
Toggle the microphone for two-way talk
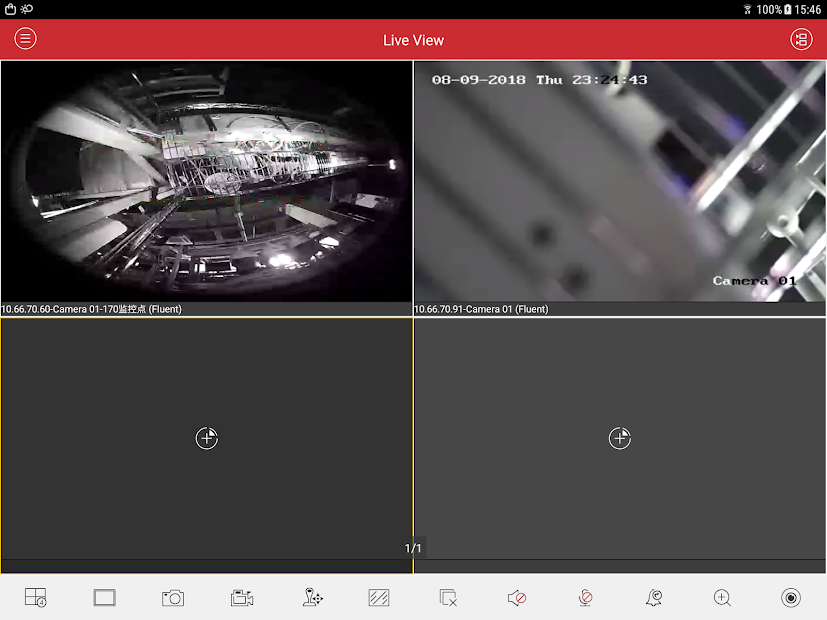coord(585,597)
